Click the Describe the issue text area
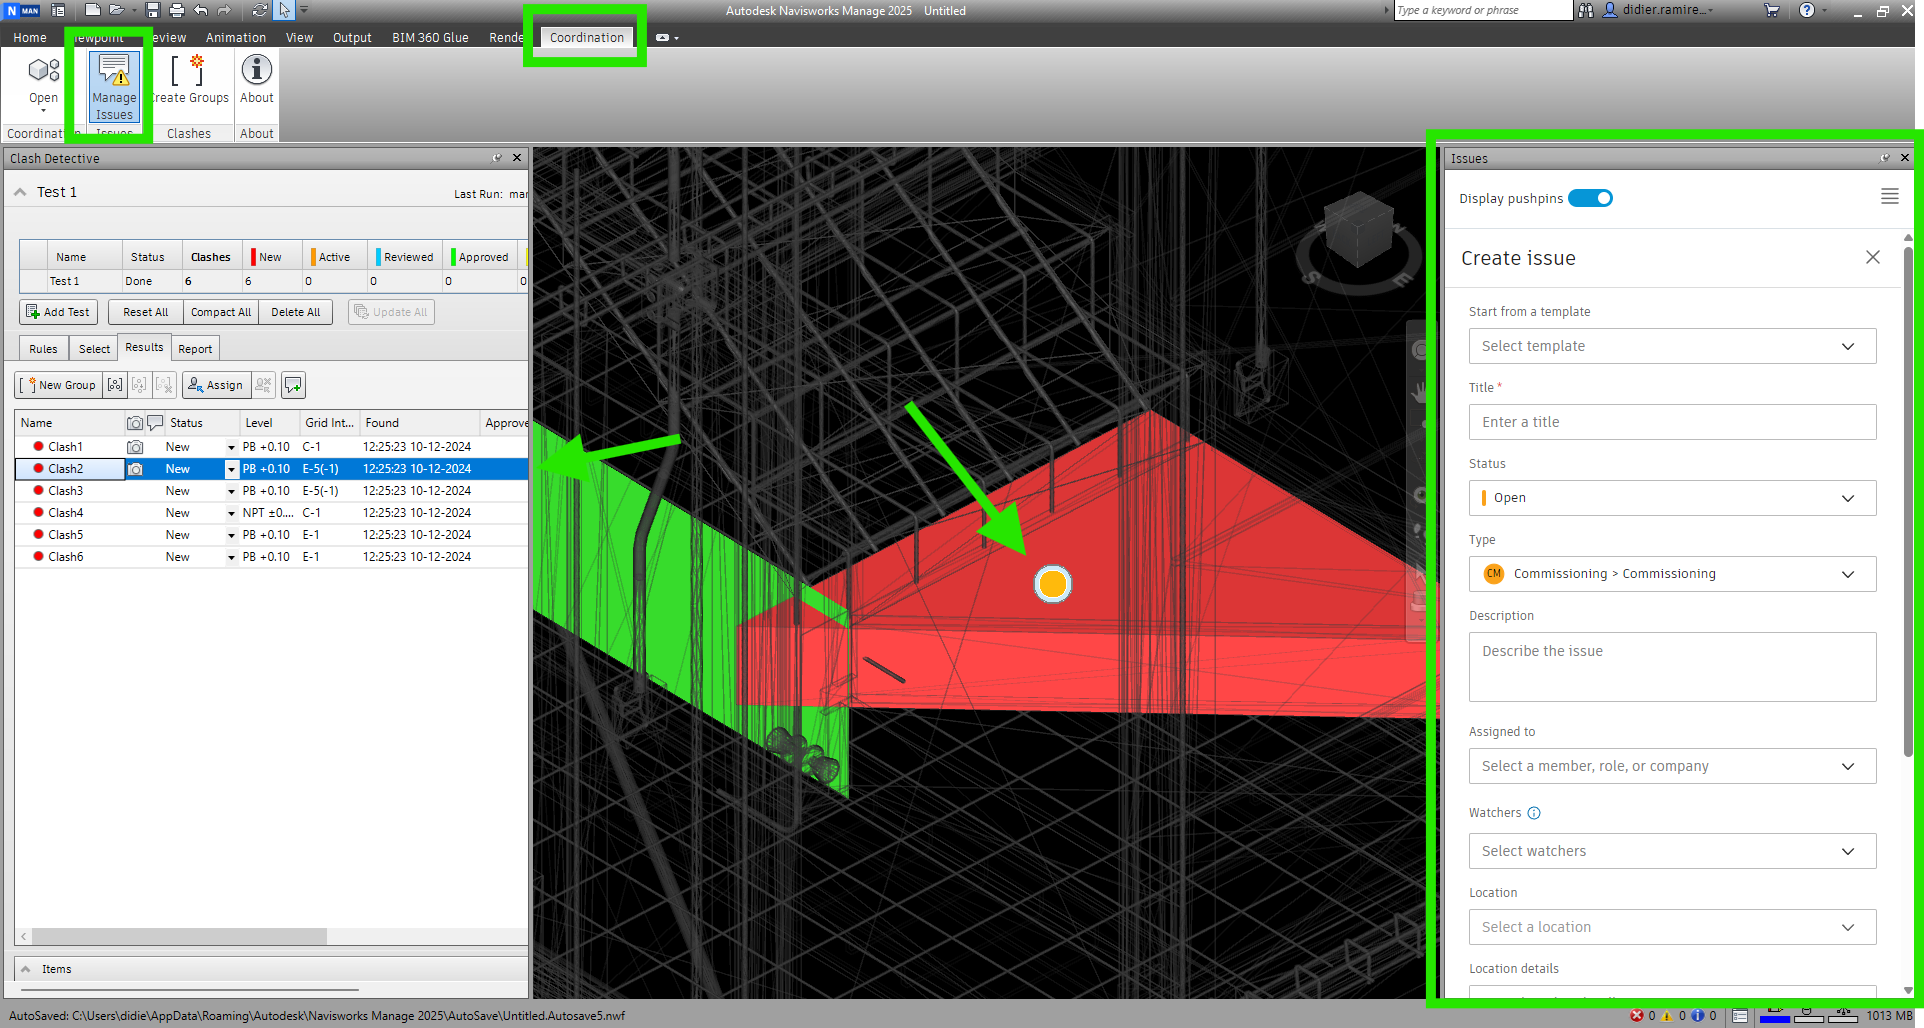 tap(1672, 667)
